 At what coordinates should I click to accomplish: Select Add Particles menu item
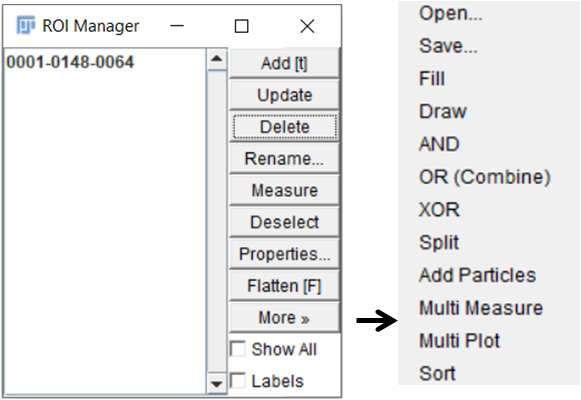(477, 275)
